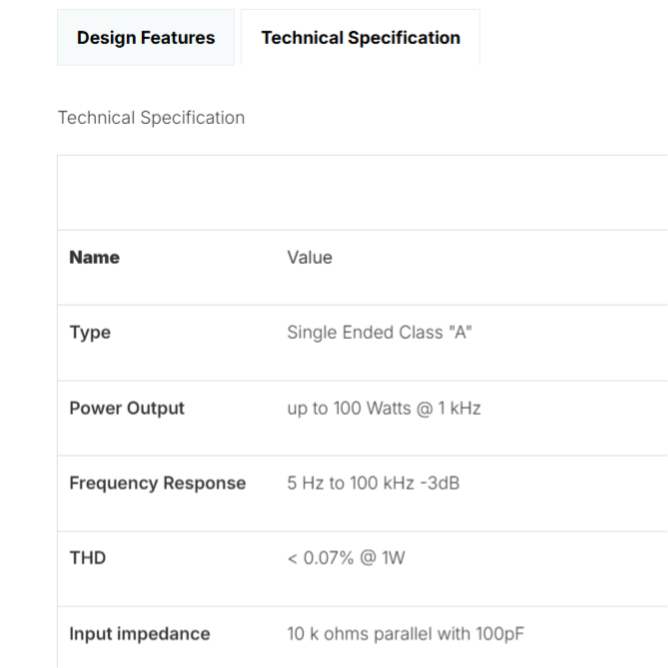The image size is (668, 668).
Task: Switch to the Design Features tab
Action: point(146,38)
